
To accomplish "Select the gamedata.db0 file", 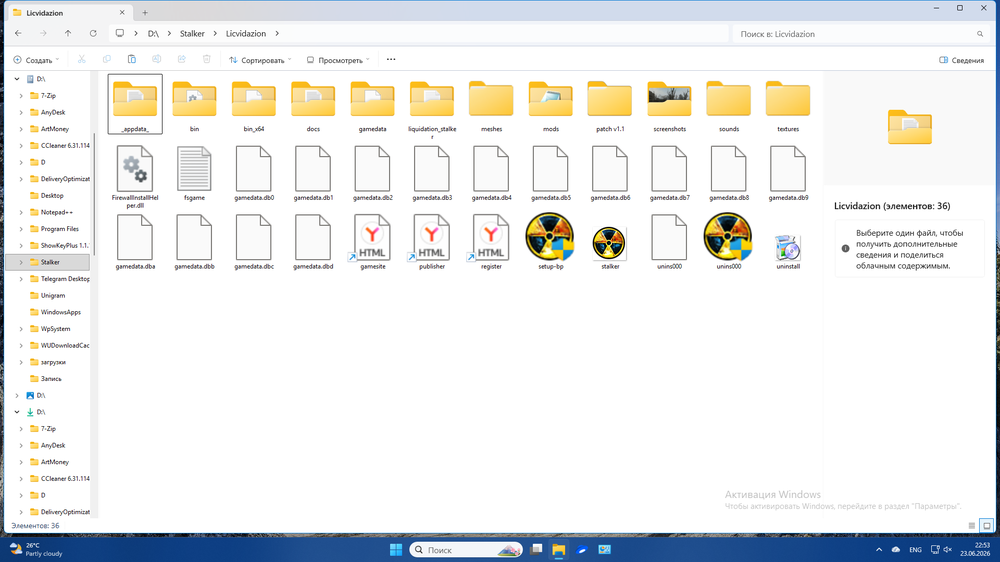I will [x=253, y=169].
